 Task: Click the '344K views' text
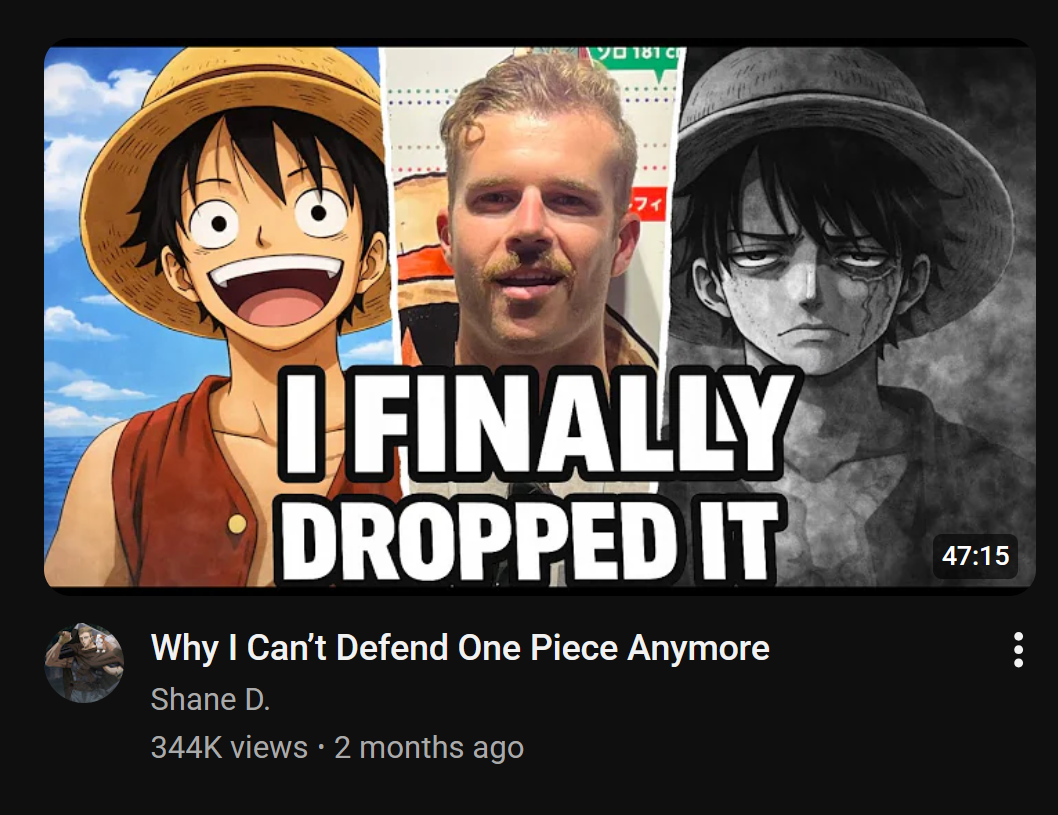pos(229,748)
